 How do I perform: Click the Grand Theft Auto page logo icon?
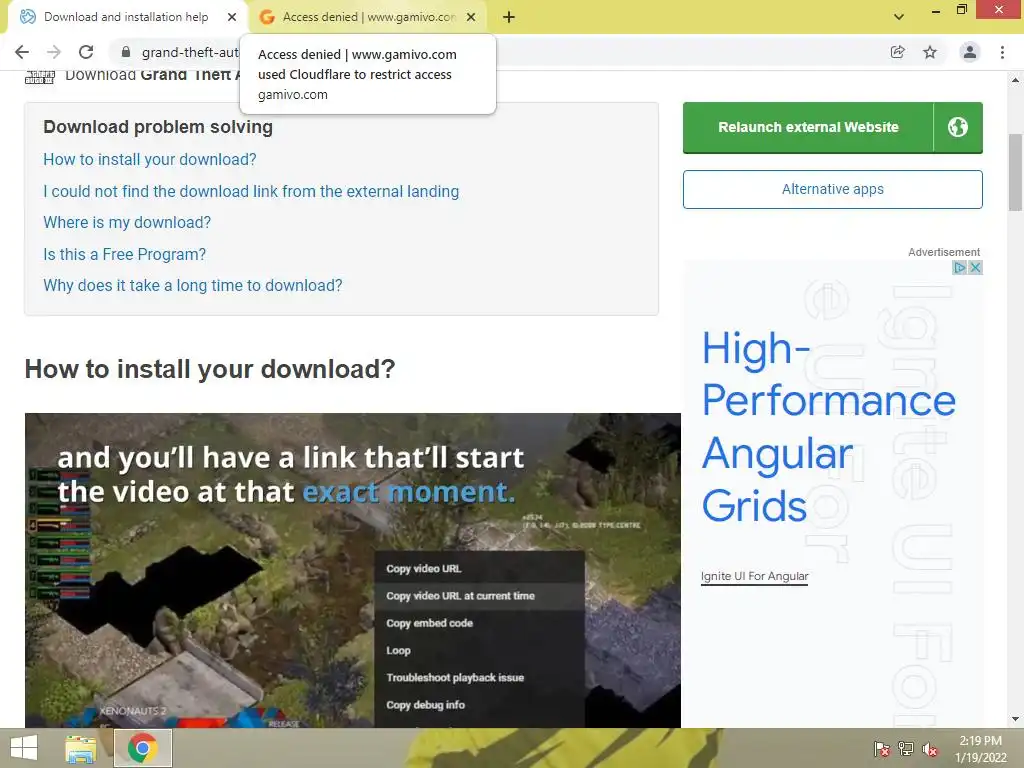[40, 77]
